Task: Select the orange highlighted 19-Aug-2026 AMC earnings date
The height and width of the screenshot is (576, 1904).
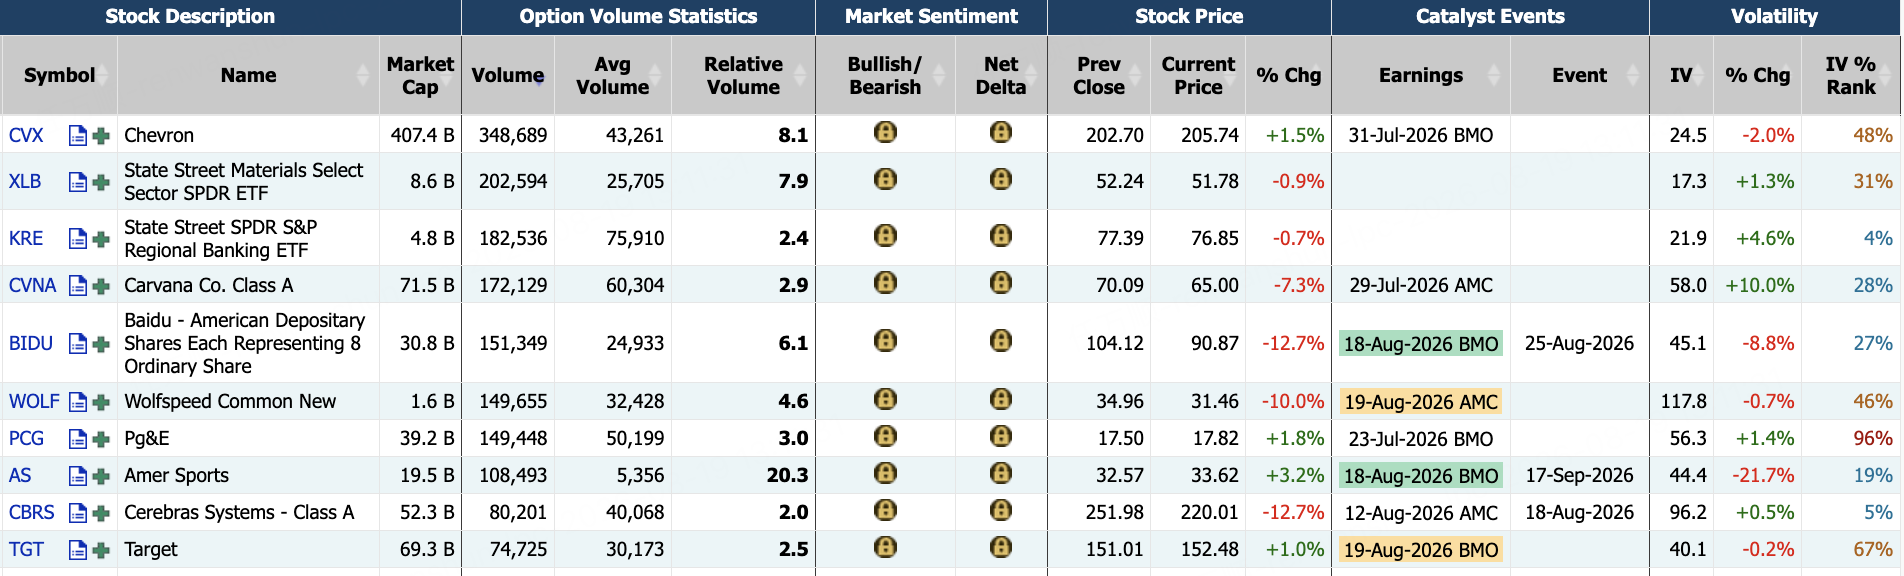Action: (x=1421, y=402)
